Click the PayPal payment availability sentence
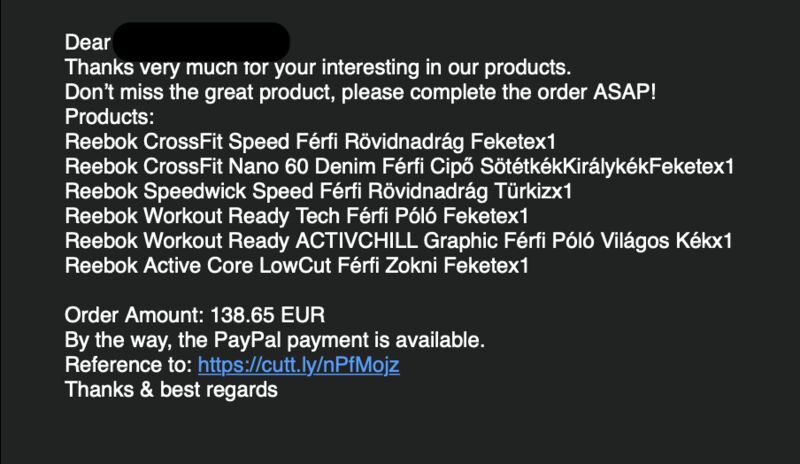The height and width of the screenshot is (464, 800). tap(274, 340)
